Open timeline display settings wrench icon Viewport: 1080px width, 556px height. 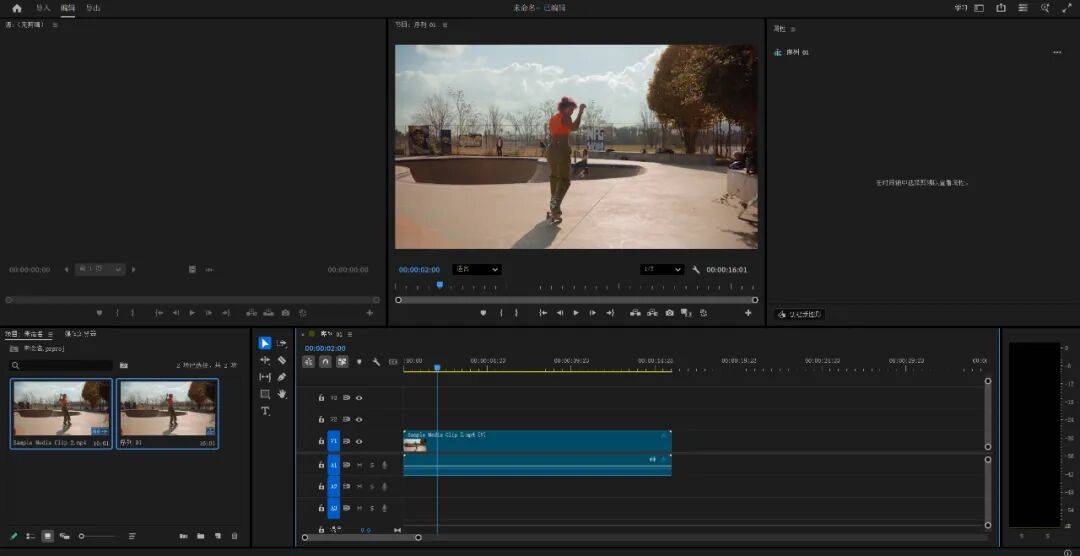click(x=376, y=362)
